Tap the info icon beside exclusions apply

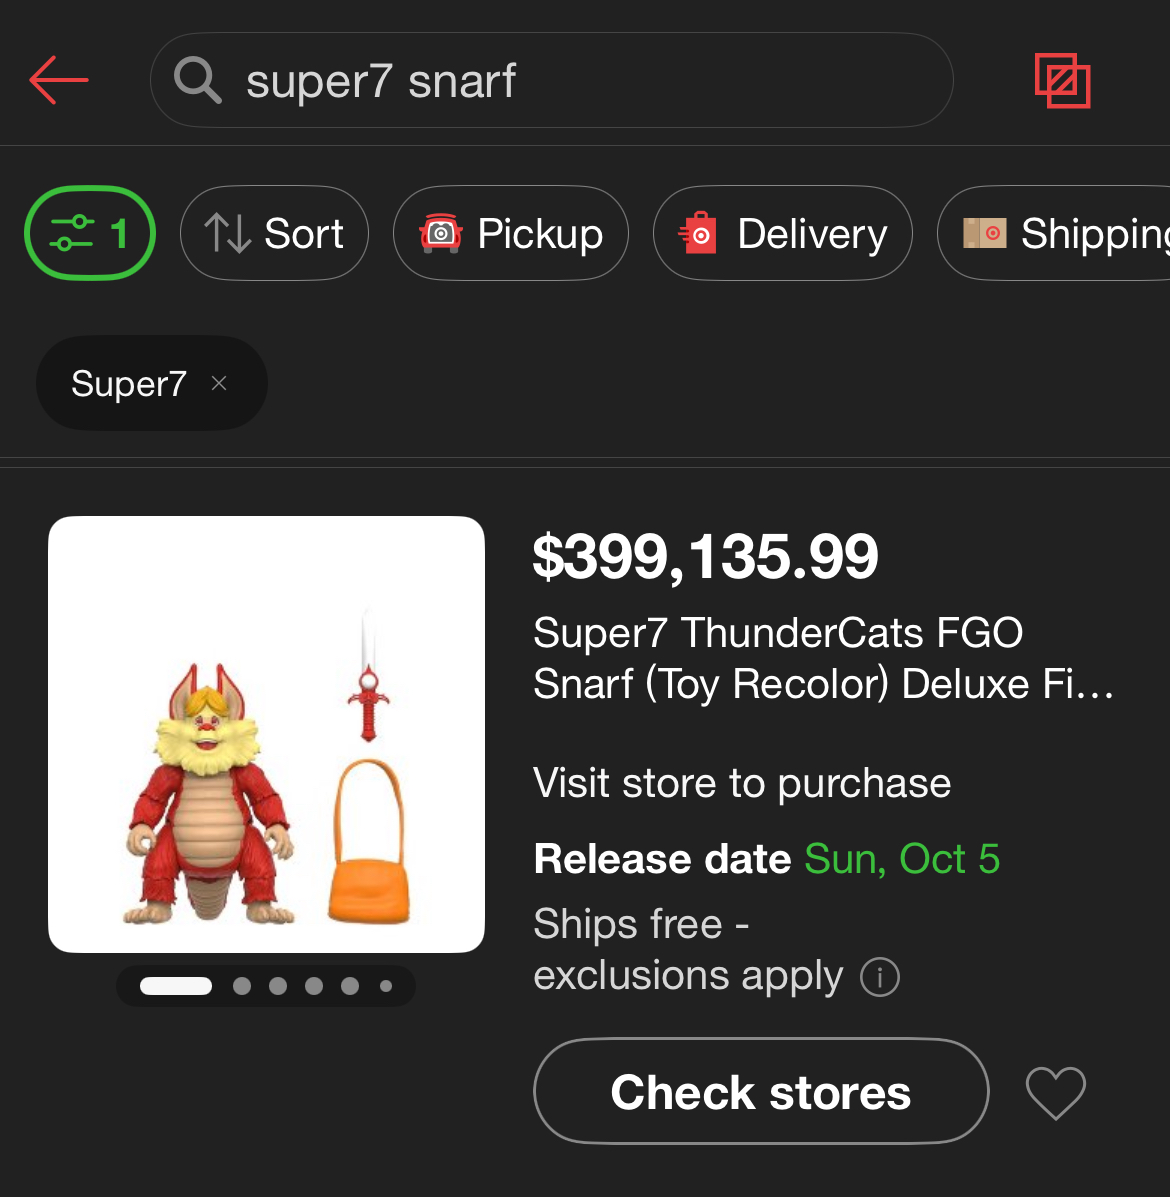tap(880, 976)
